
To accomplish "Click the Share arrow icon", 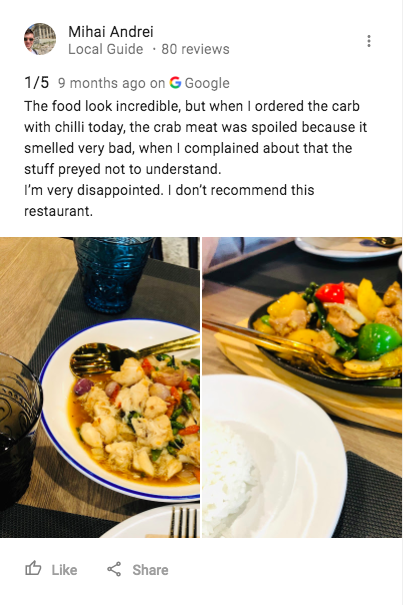I will (114, 569).
